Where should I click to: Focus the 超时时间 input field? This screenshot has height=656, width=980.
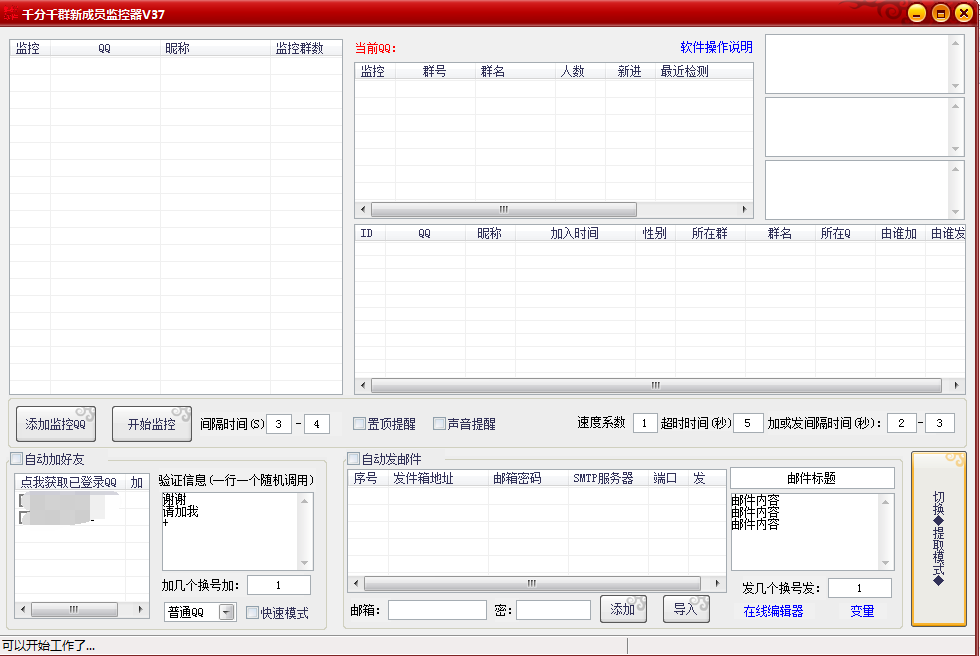point(748,423)
